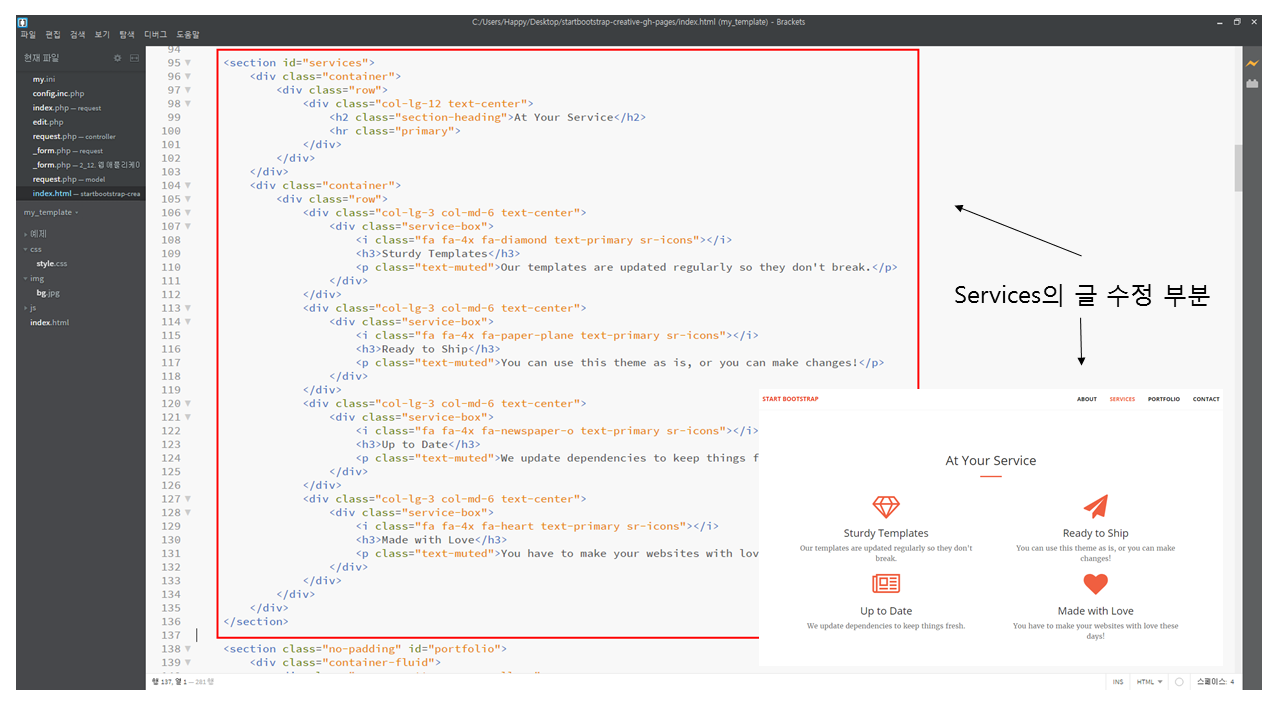Collapse the section services fold at line 95
The image size is (1280, 720).
[188, 63]
